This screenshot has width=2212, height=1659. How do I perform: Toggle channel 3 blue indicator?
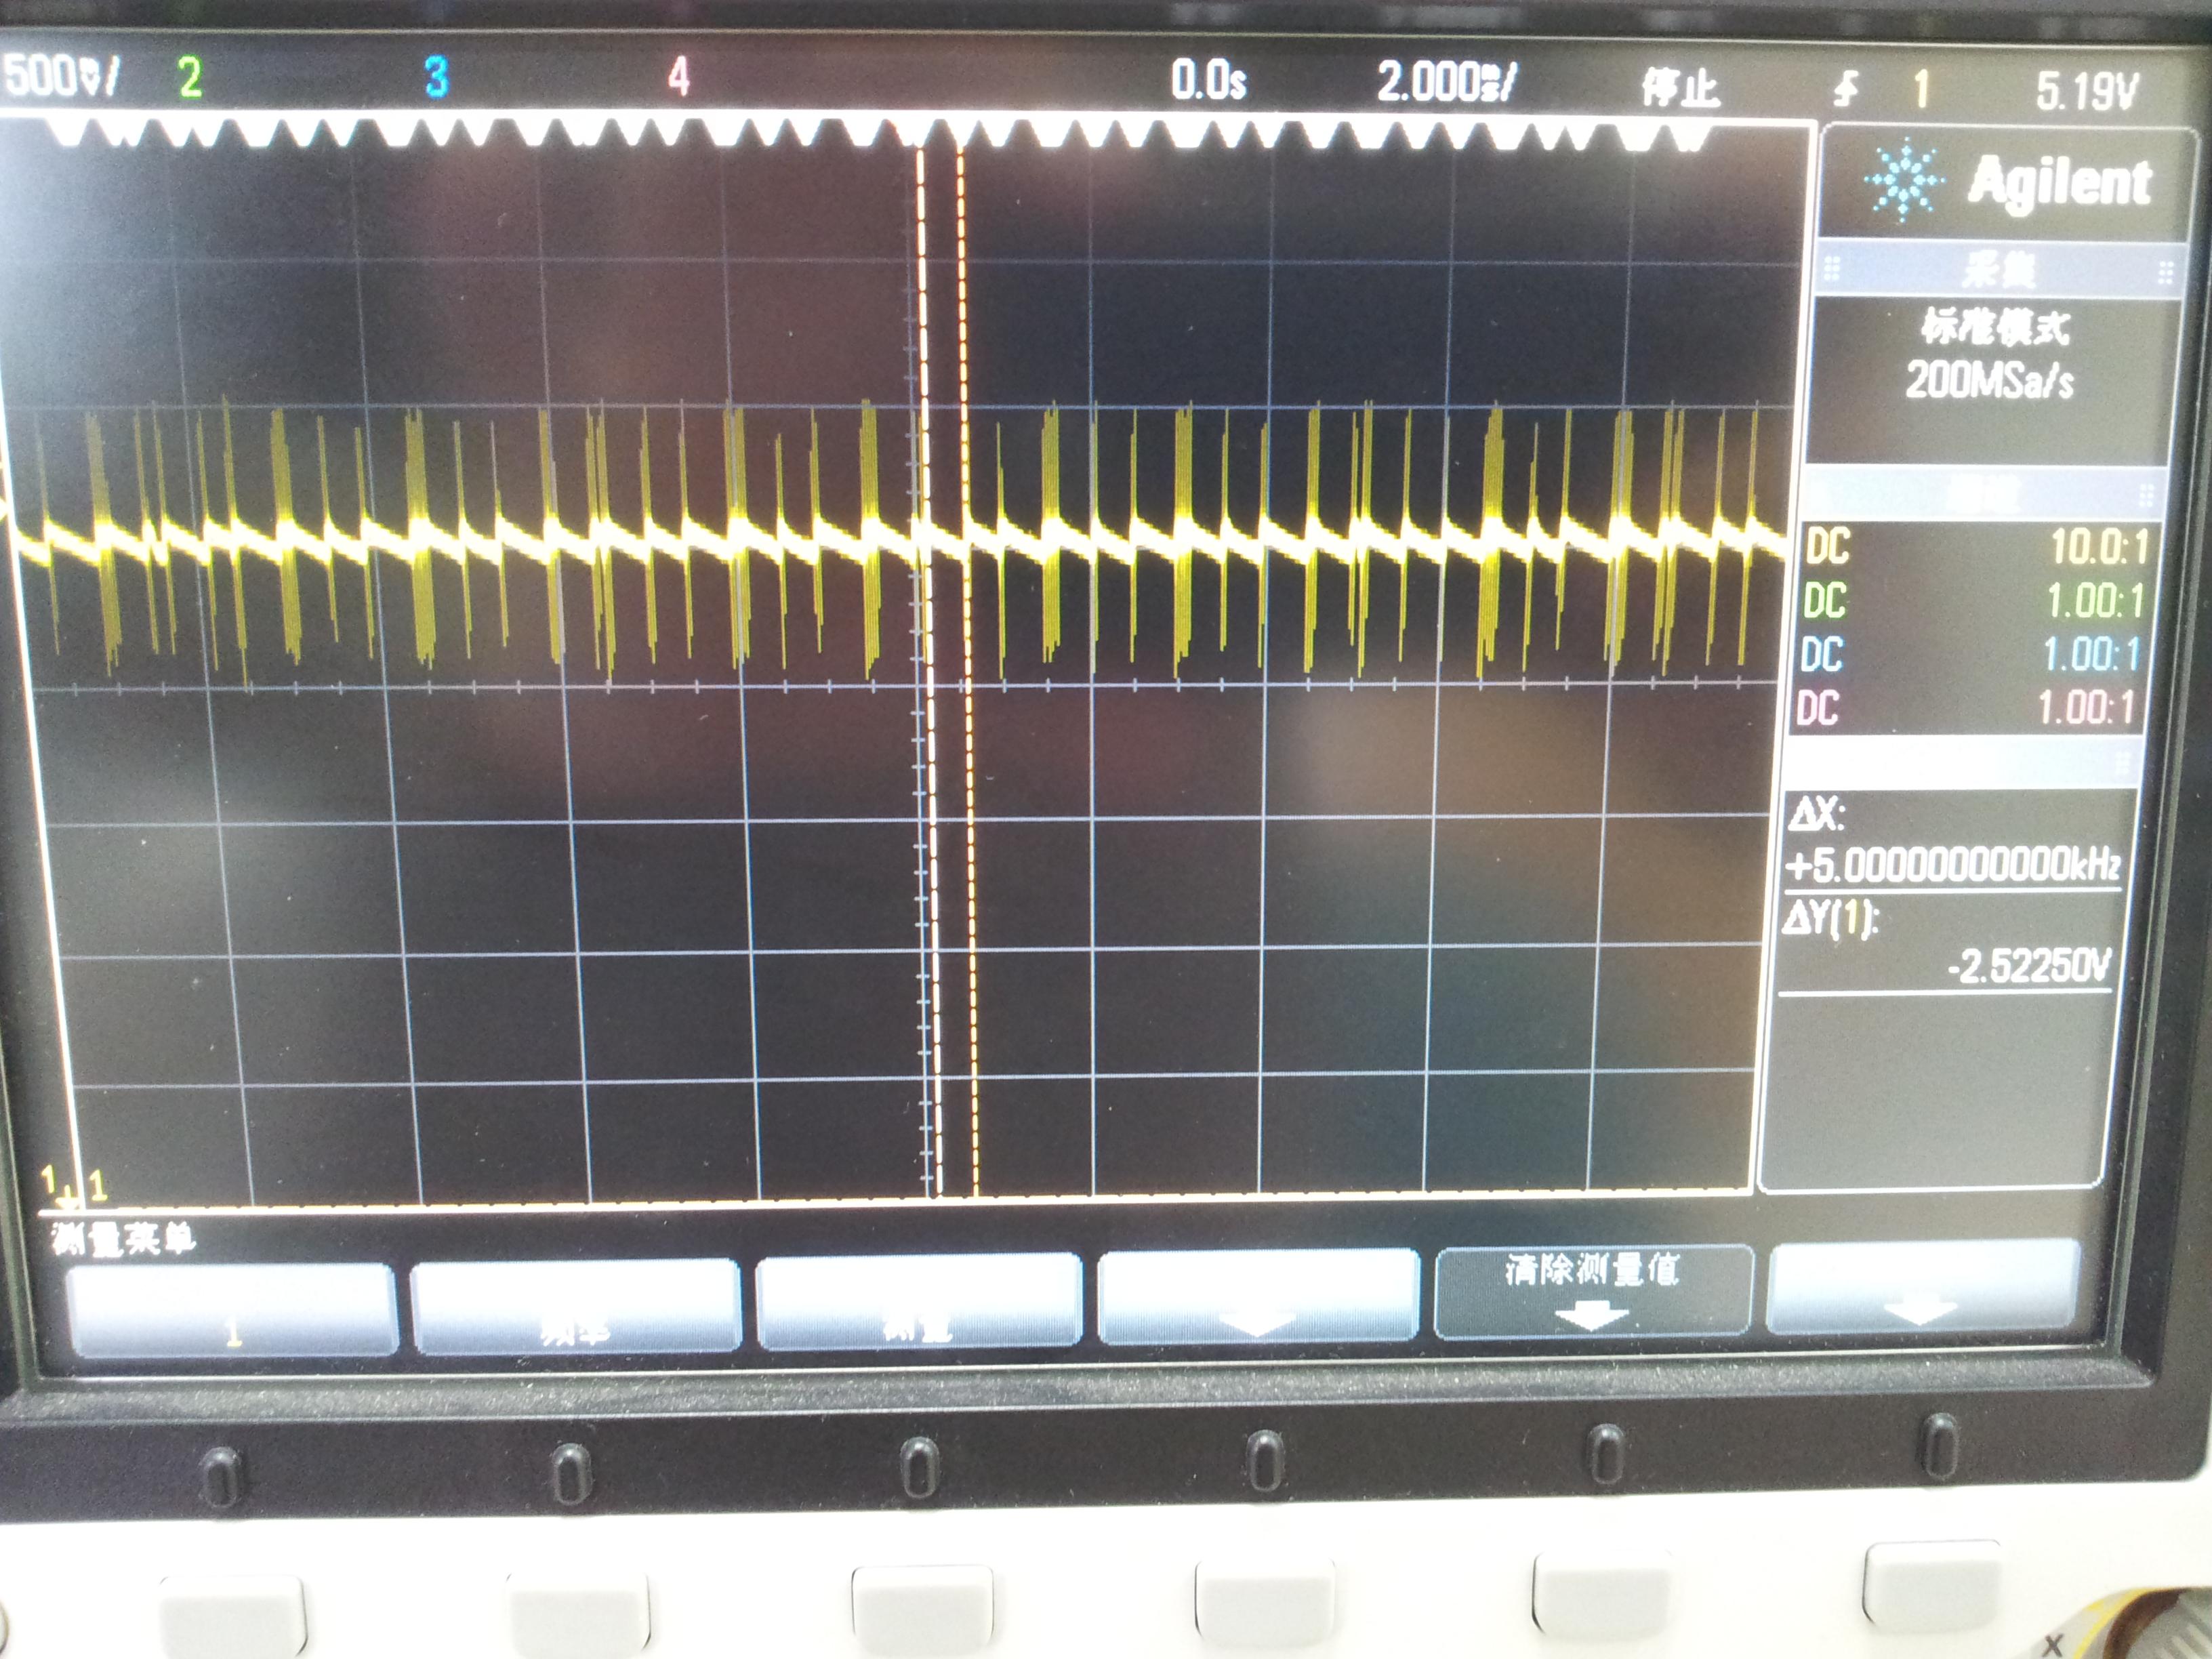[436, 77]
